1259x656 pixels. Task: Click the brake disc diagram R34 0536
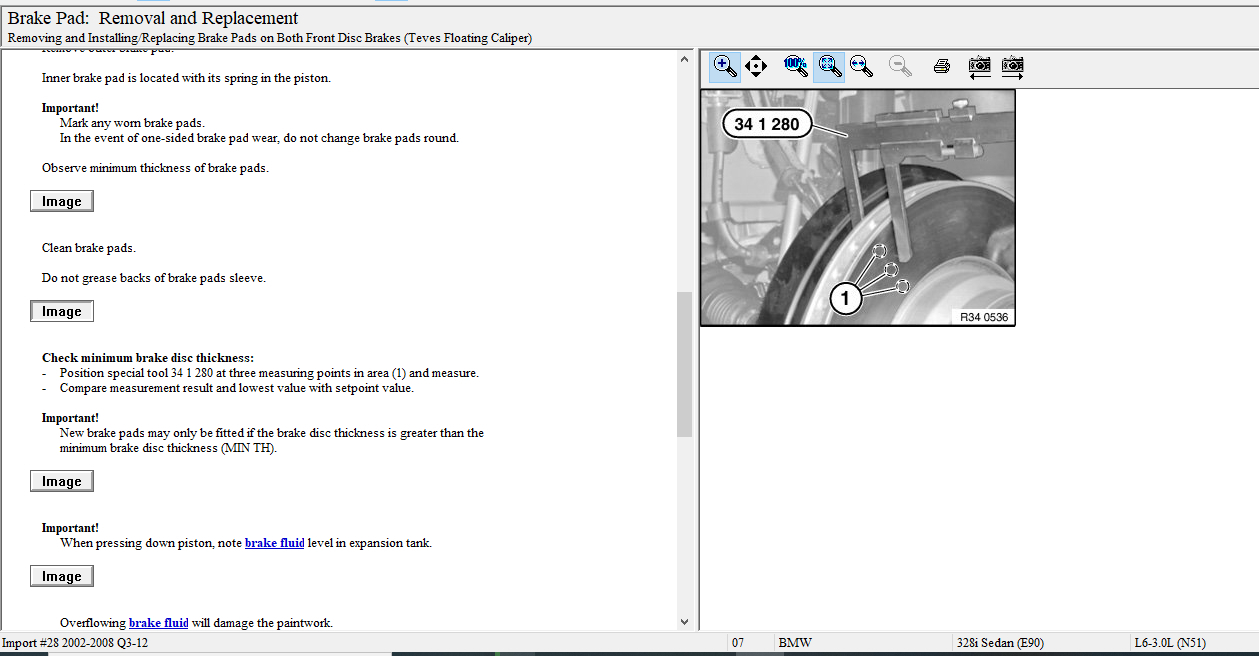(x=858, y=207)
